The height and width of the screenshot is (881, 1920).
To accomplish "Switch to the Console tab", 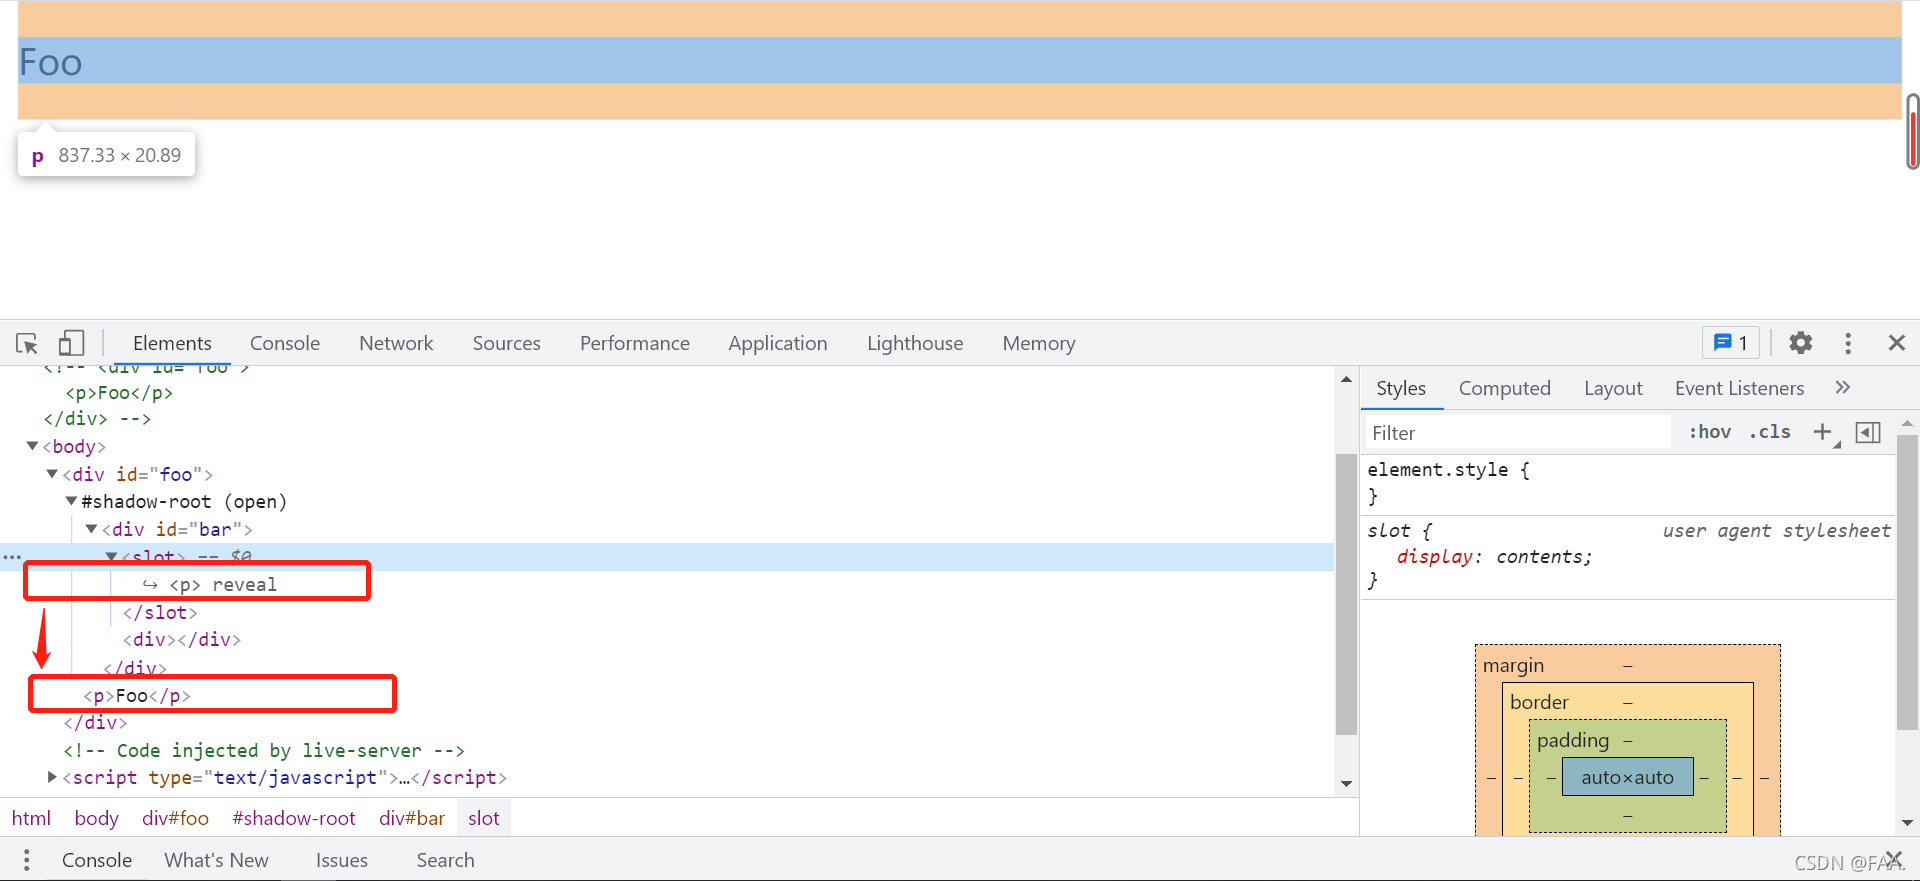I will coord(285,343).
